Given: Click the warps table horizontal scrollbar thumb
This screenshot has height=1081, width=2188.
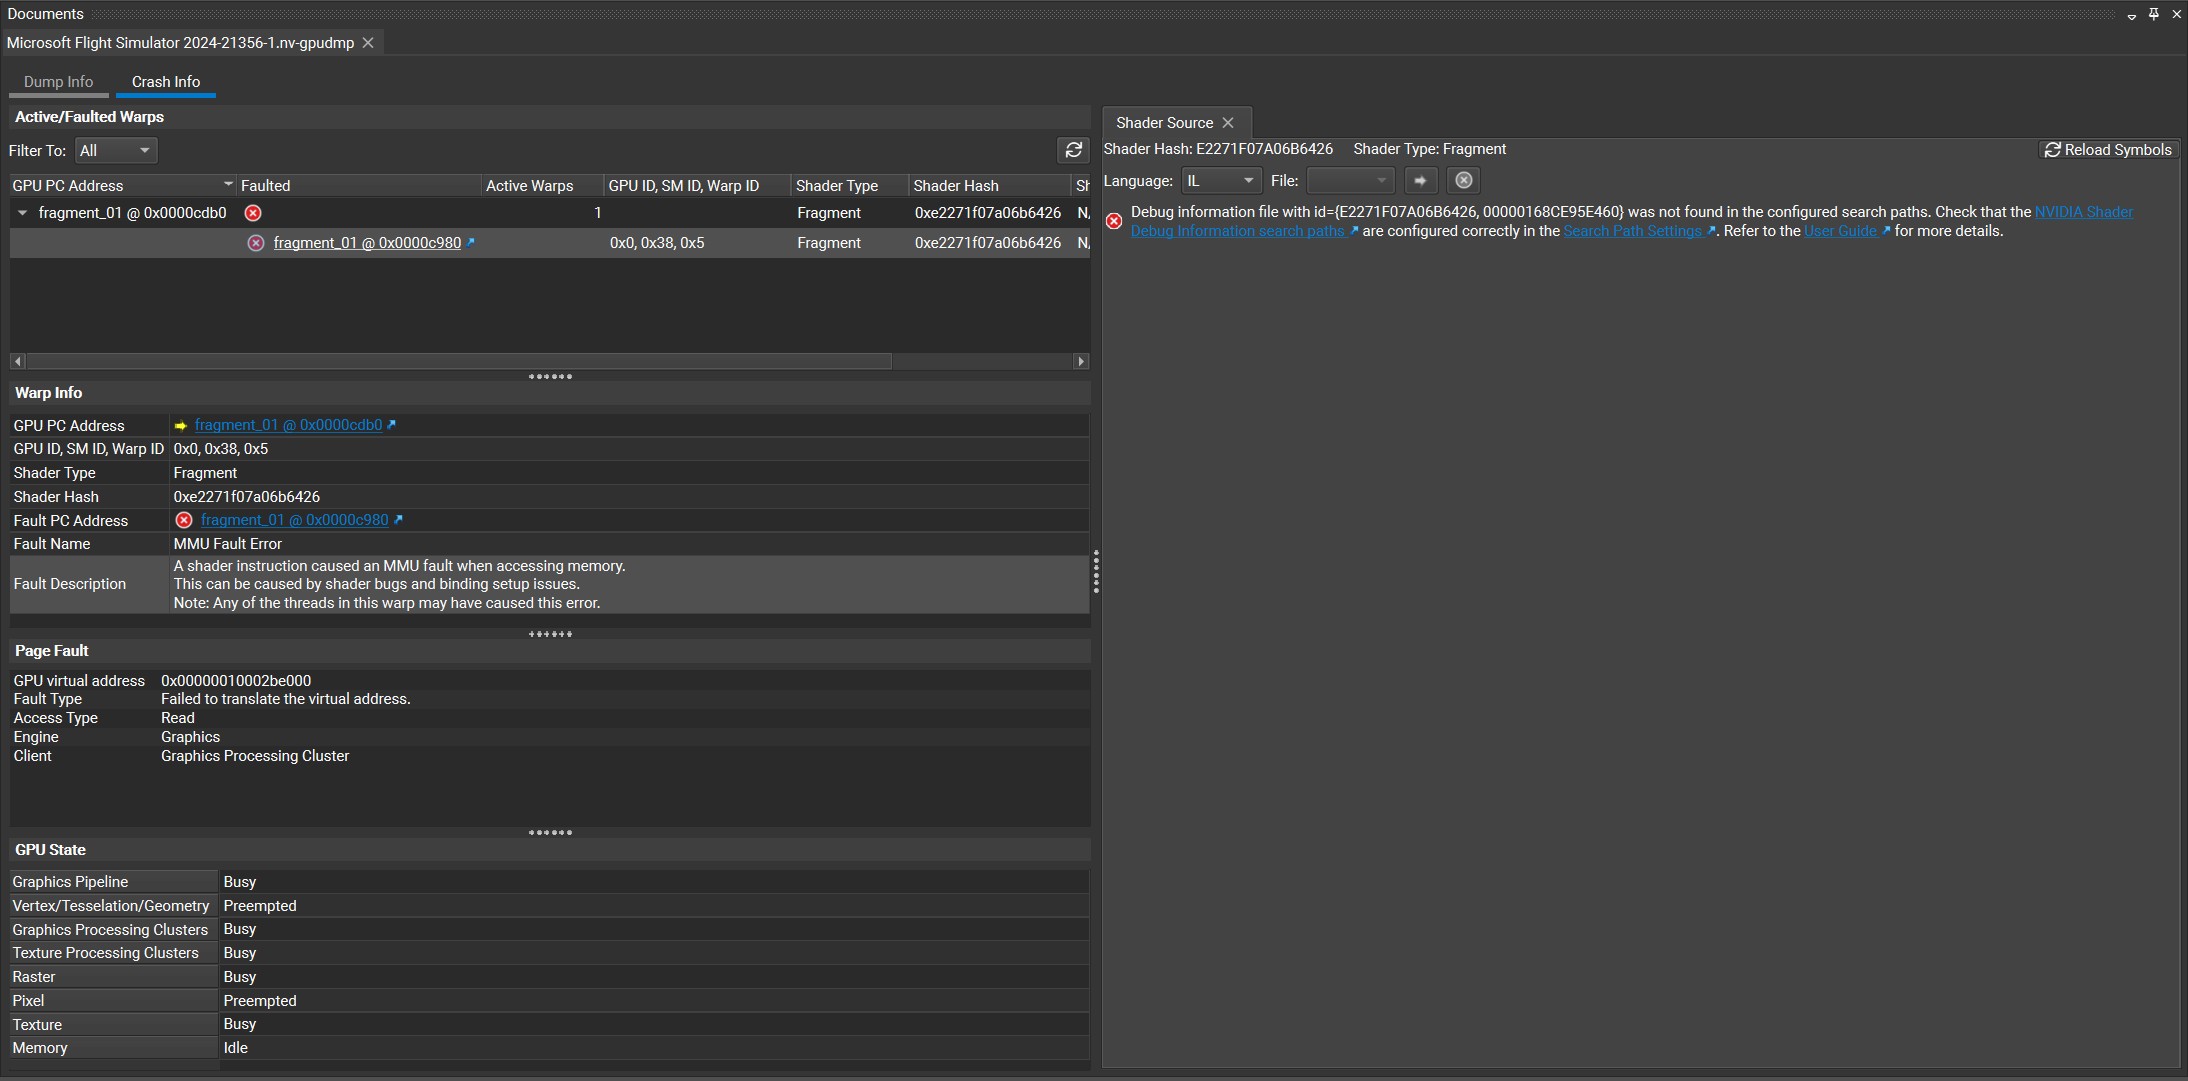Looking at the screenshot, I should (x=458, y=361).
